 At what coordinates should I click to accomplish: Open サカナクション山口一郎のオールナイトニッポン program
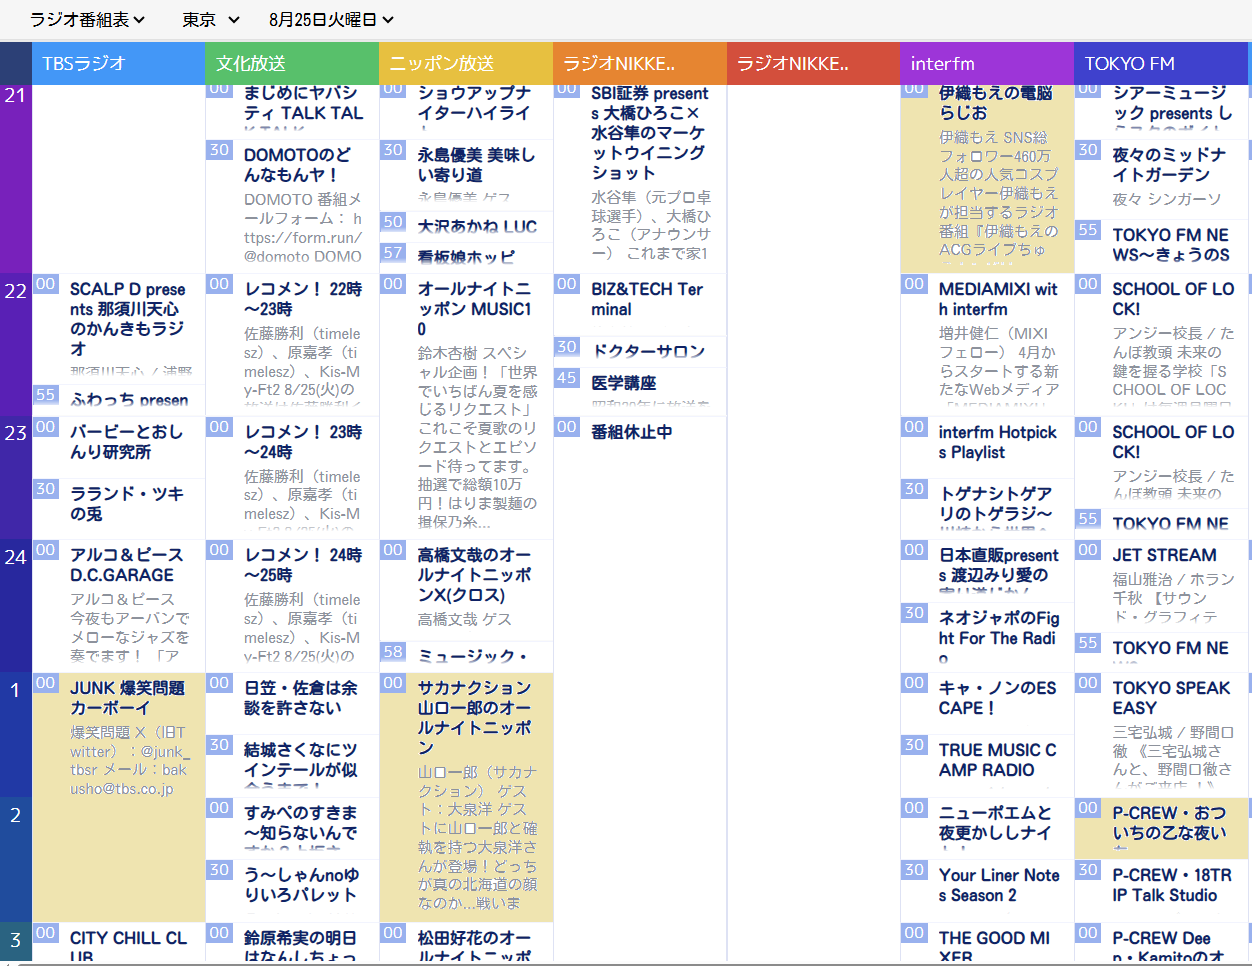coord(466,797)
